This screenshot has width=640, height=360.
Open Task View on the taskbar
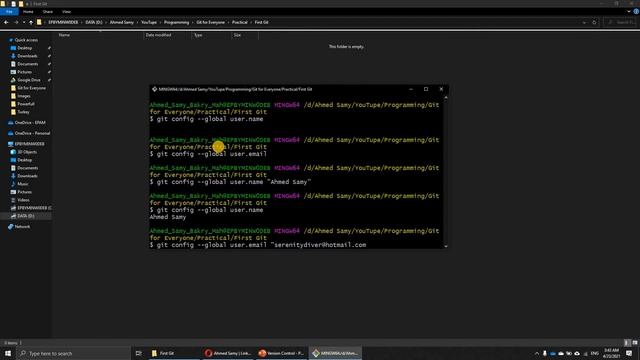[x=138, y=353]
